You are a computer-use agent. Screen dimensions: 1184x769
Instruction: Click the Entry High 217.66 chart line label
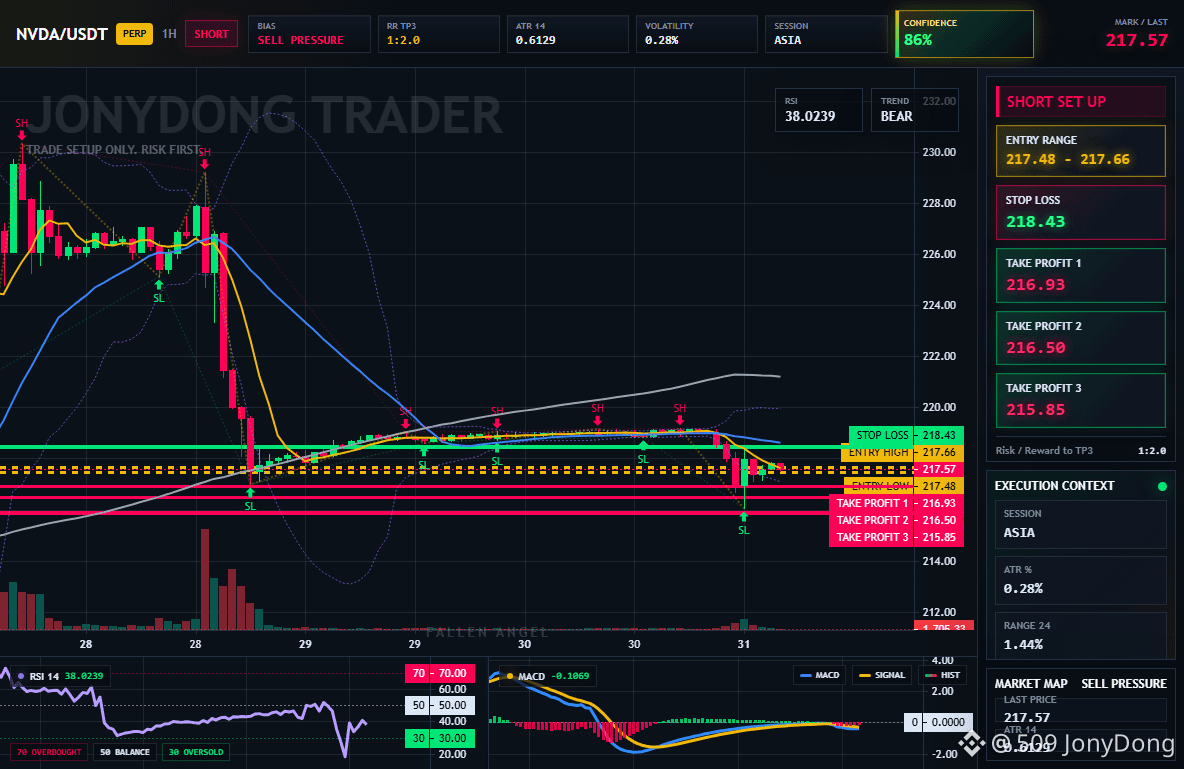902,452
